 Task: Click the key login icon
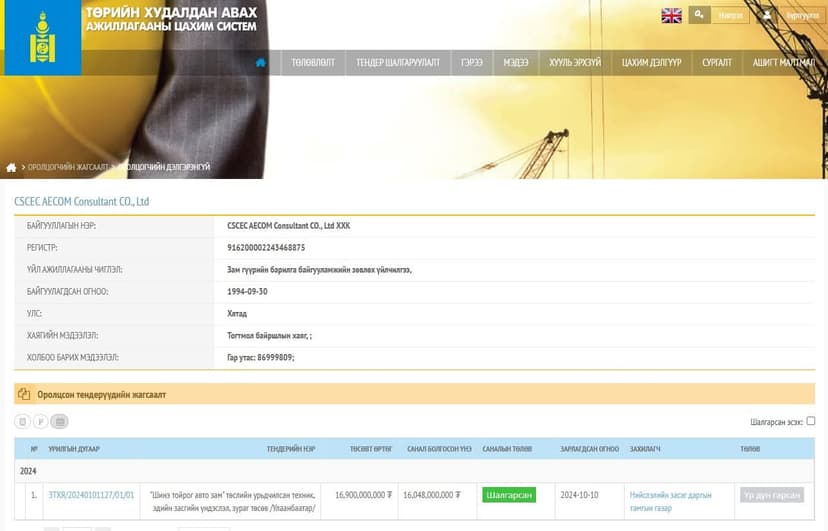[x=699, y=15]
